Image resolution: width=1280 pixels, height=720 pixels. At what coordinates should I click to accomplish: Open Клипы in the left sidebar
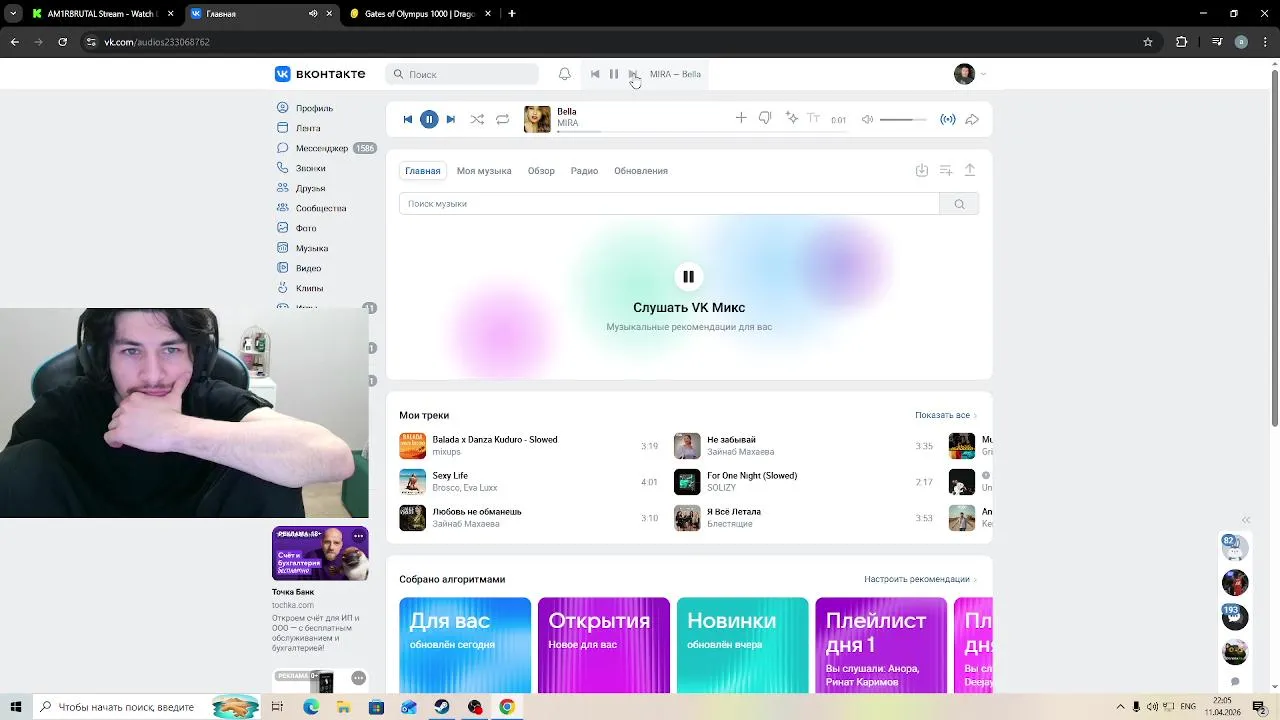click(309, 288)
